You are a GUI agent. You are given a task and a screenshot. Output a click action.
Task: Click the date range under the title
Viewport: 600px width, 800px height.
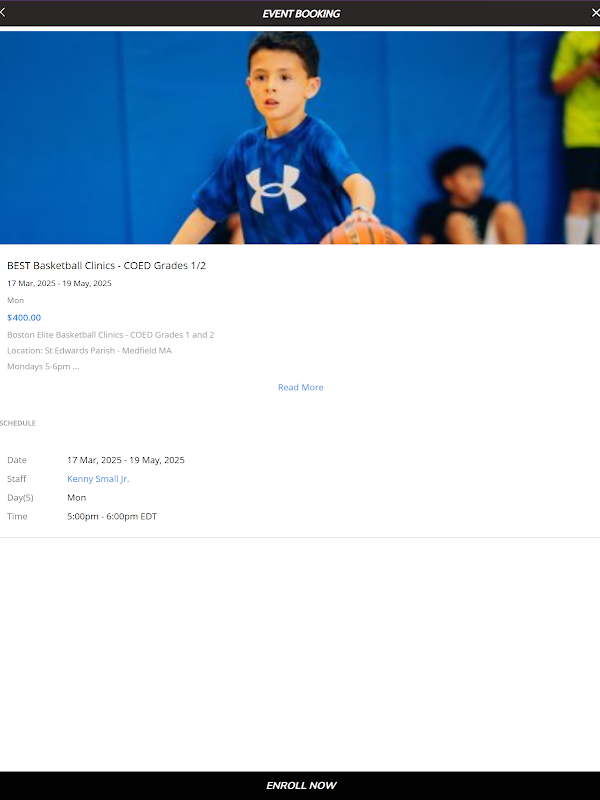click(x=59, y=283)
